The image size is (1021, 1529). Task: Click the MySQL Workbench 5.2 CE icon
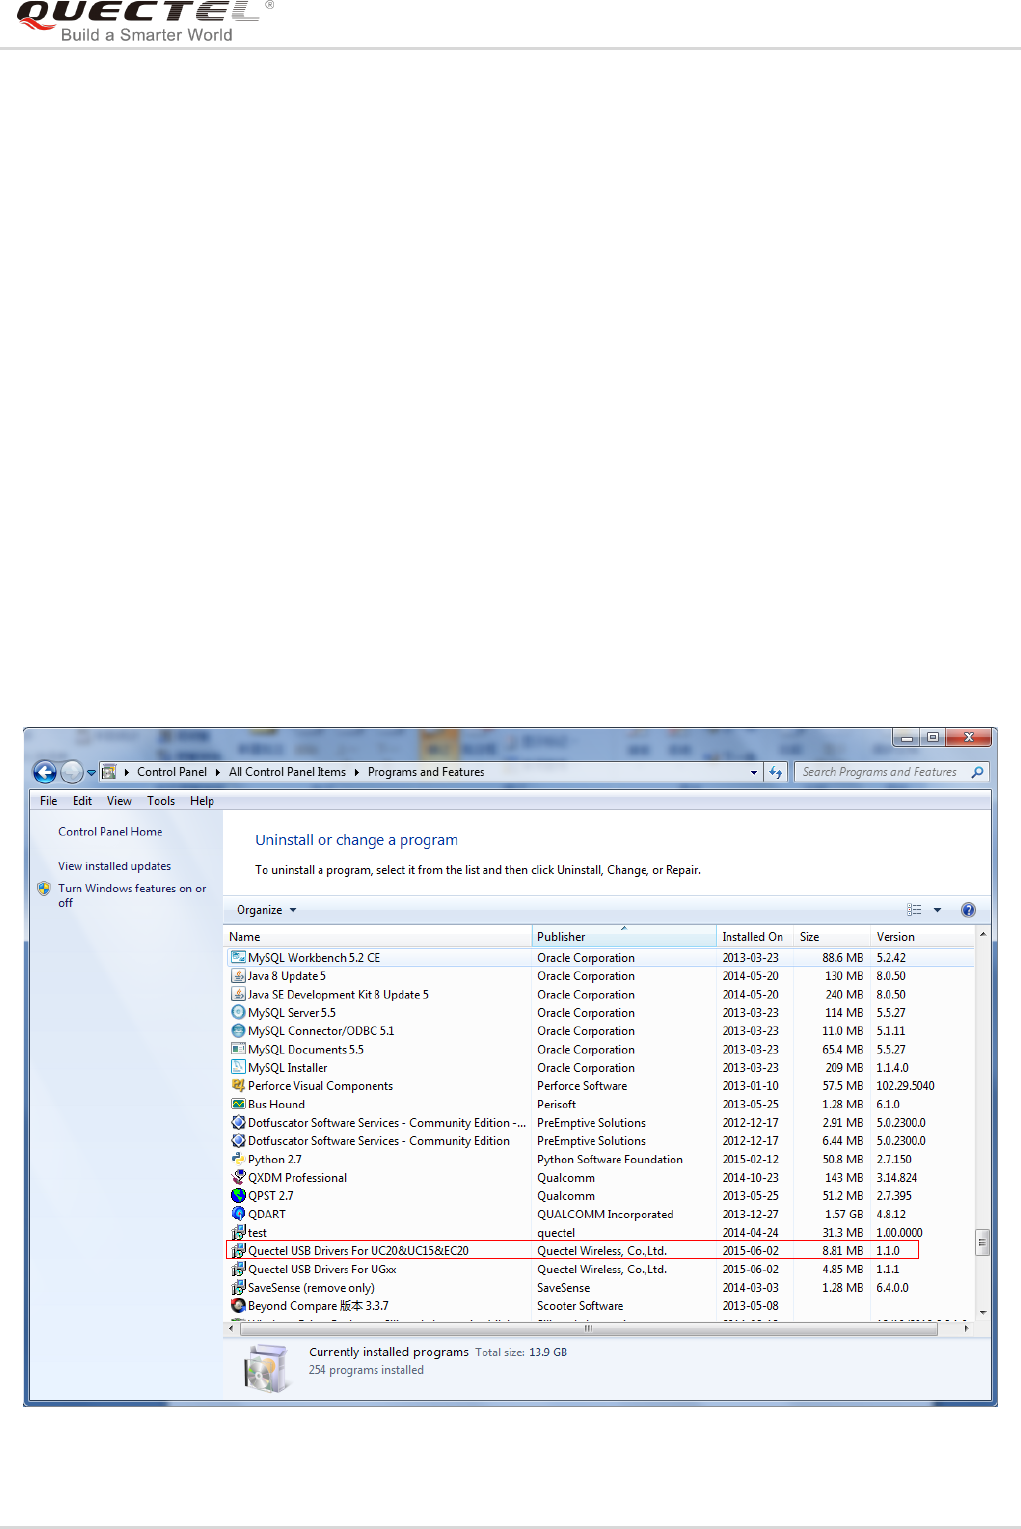click(238, 958)
